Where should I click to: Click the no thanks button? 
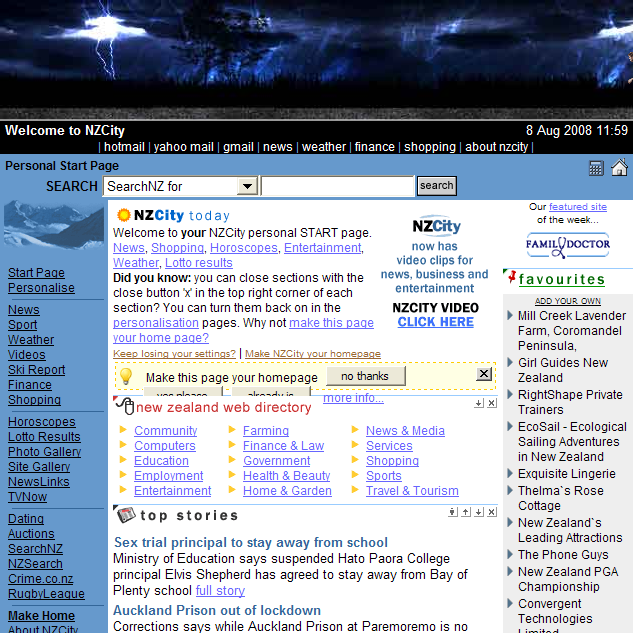click(x=365, y=376)
